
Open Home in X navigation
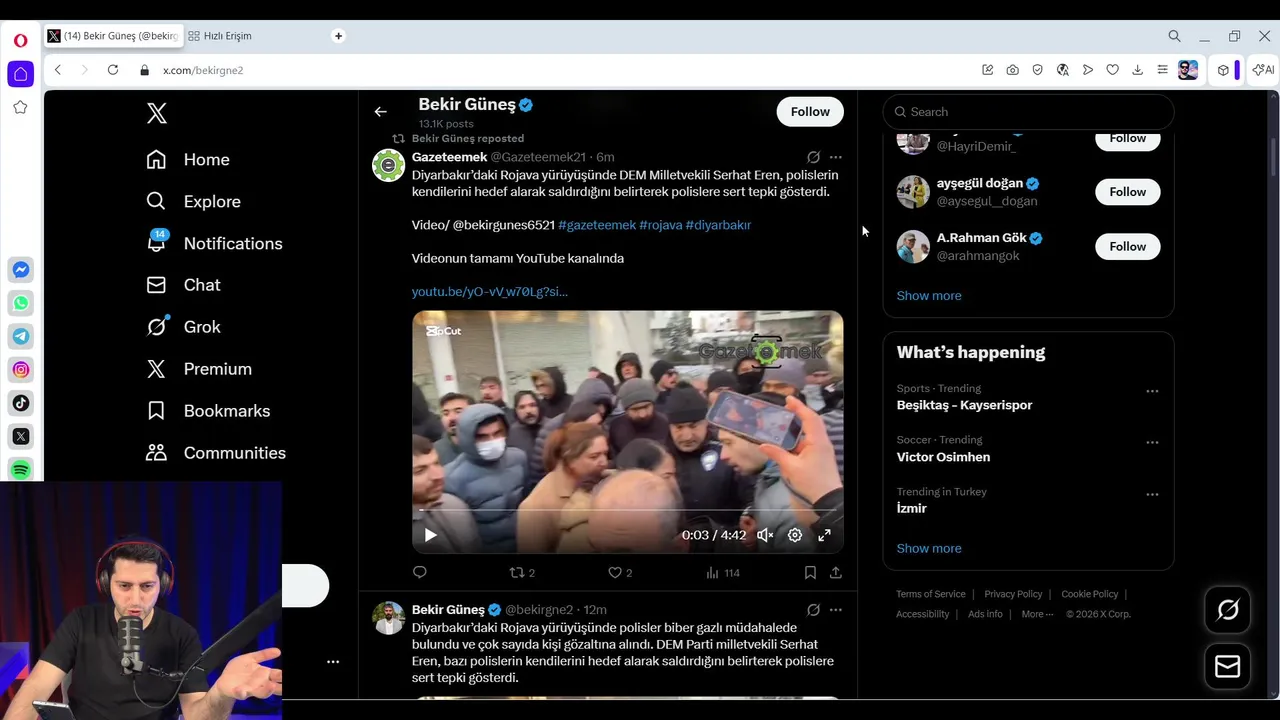(188, 160)
